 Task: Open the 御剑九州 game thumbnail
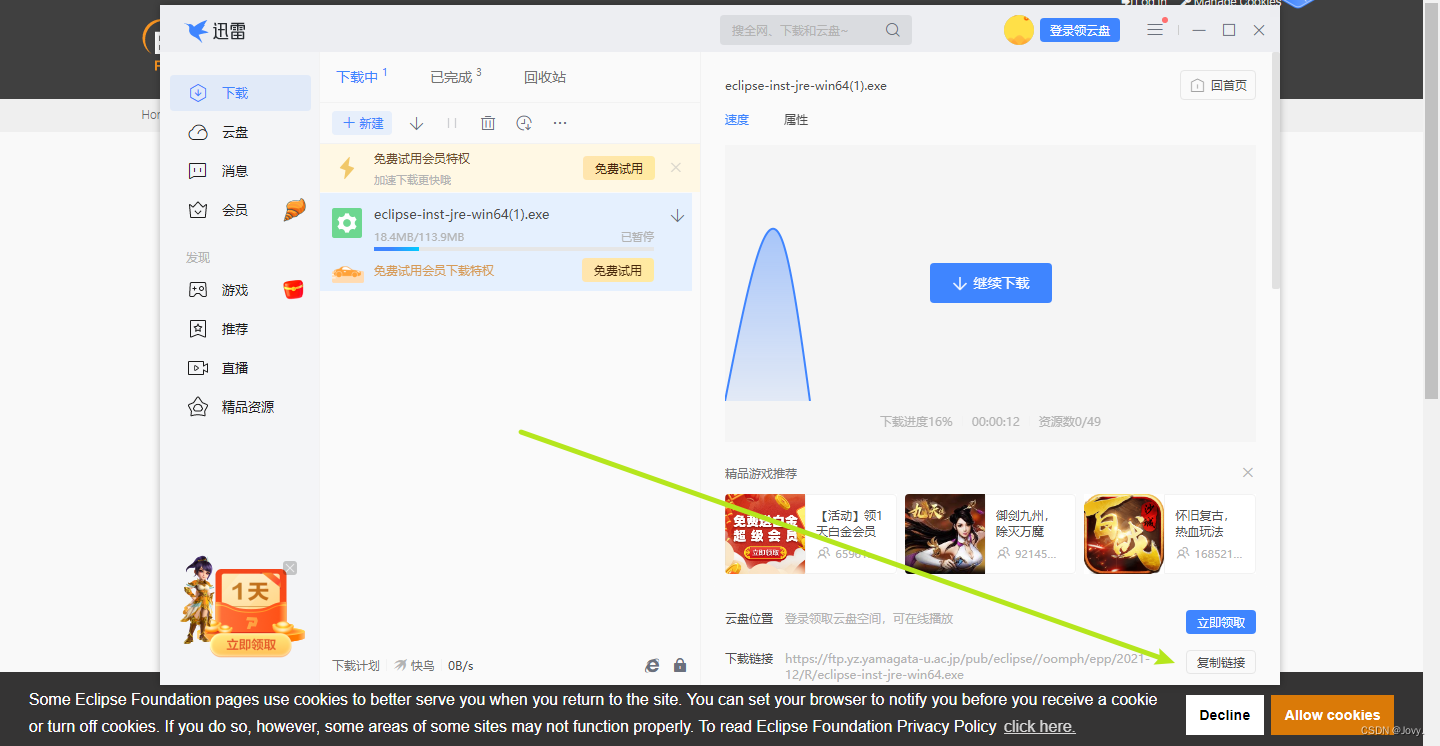[945, 534]
